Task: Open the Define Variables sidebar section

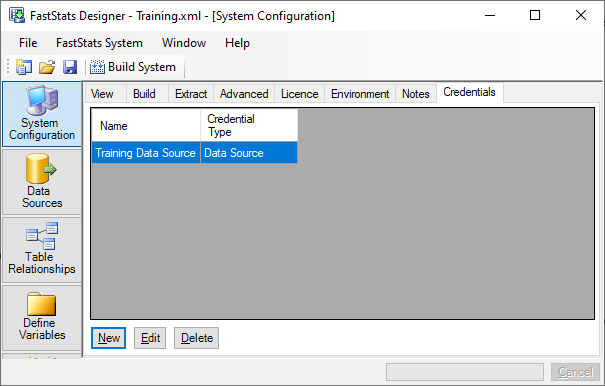Action: (x=42, y=318)
